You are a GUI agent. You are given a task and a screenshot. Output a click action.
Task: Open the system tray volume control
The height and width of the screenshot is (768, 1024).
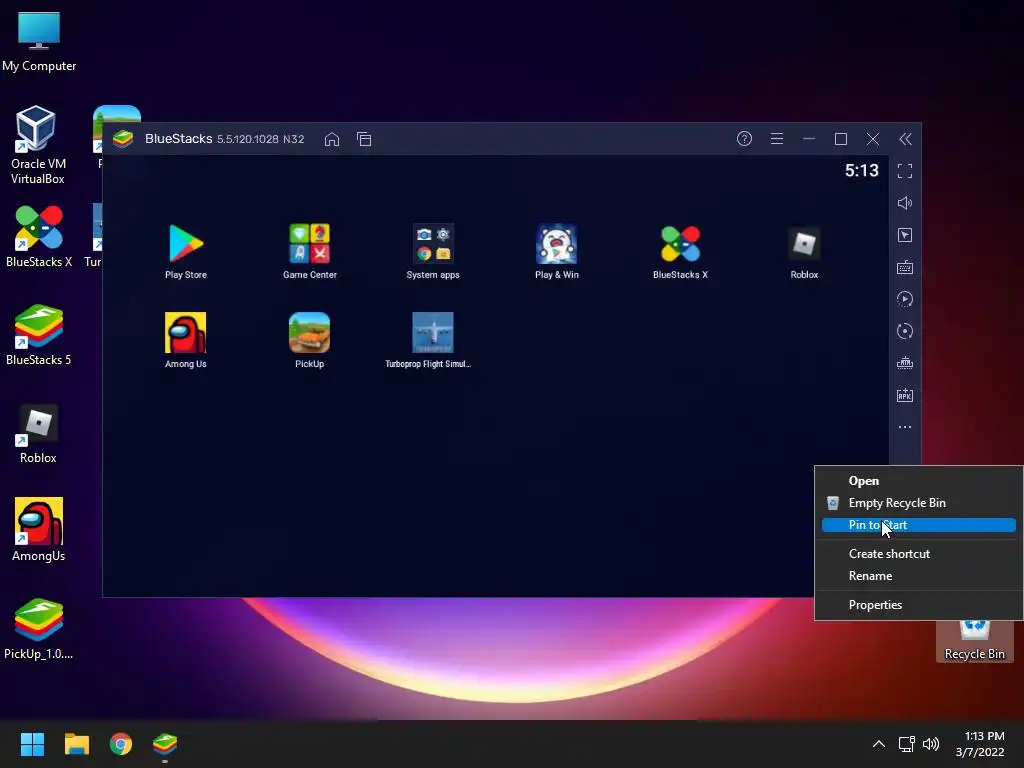tap(931, 744)
